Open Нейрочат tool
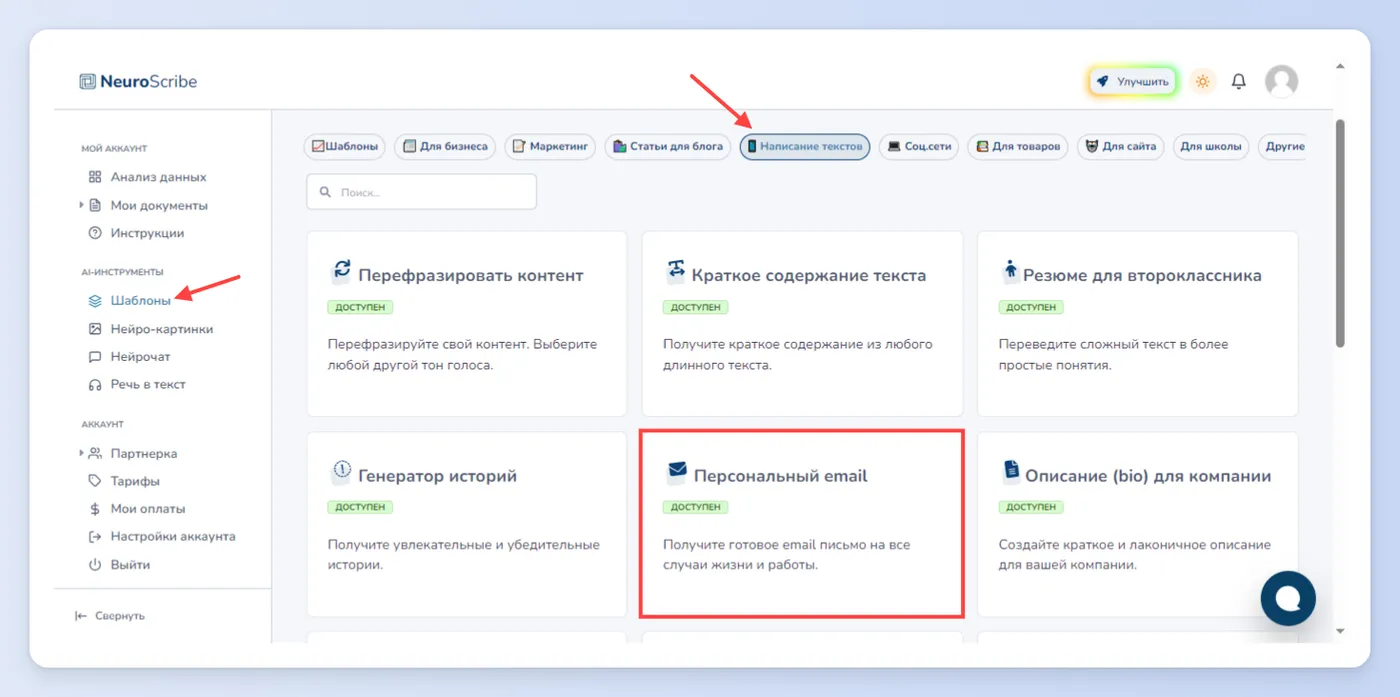This screenshot has height=697, width=1400. pyautogui.click(x=140, y=356)
